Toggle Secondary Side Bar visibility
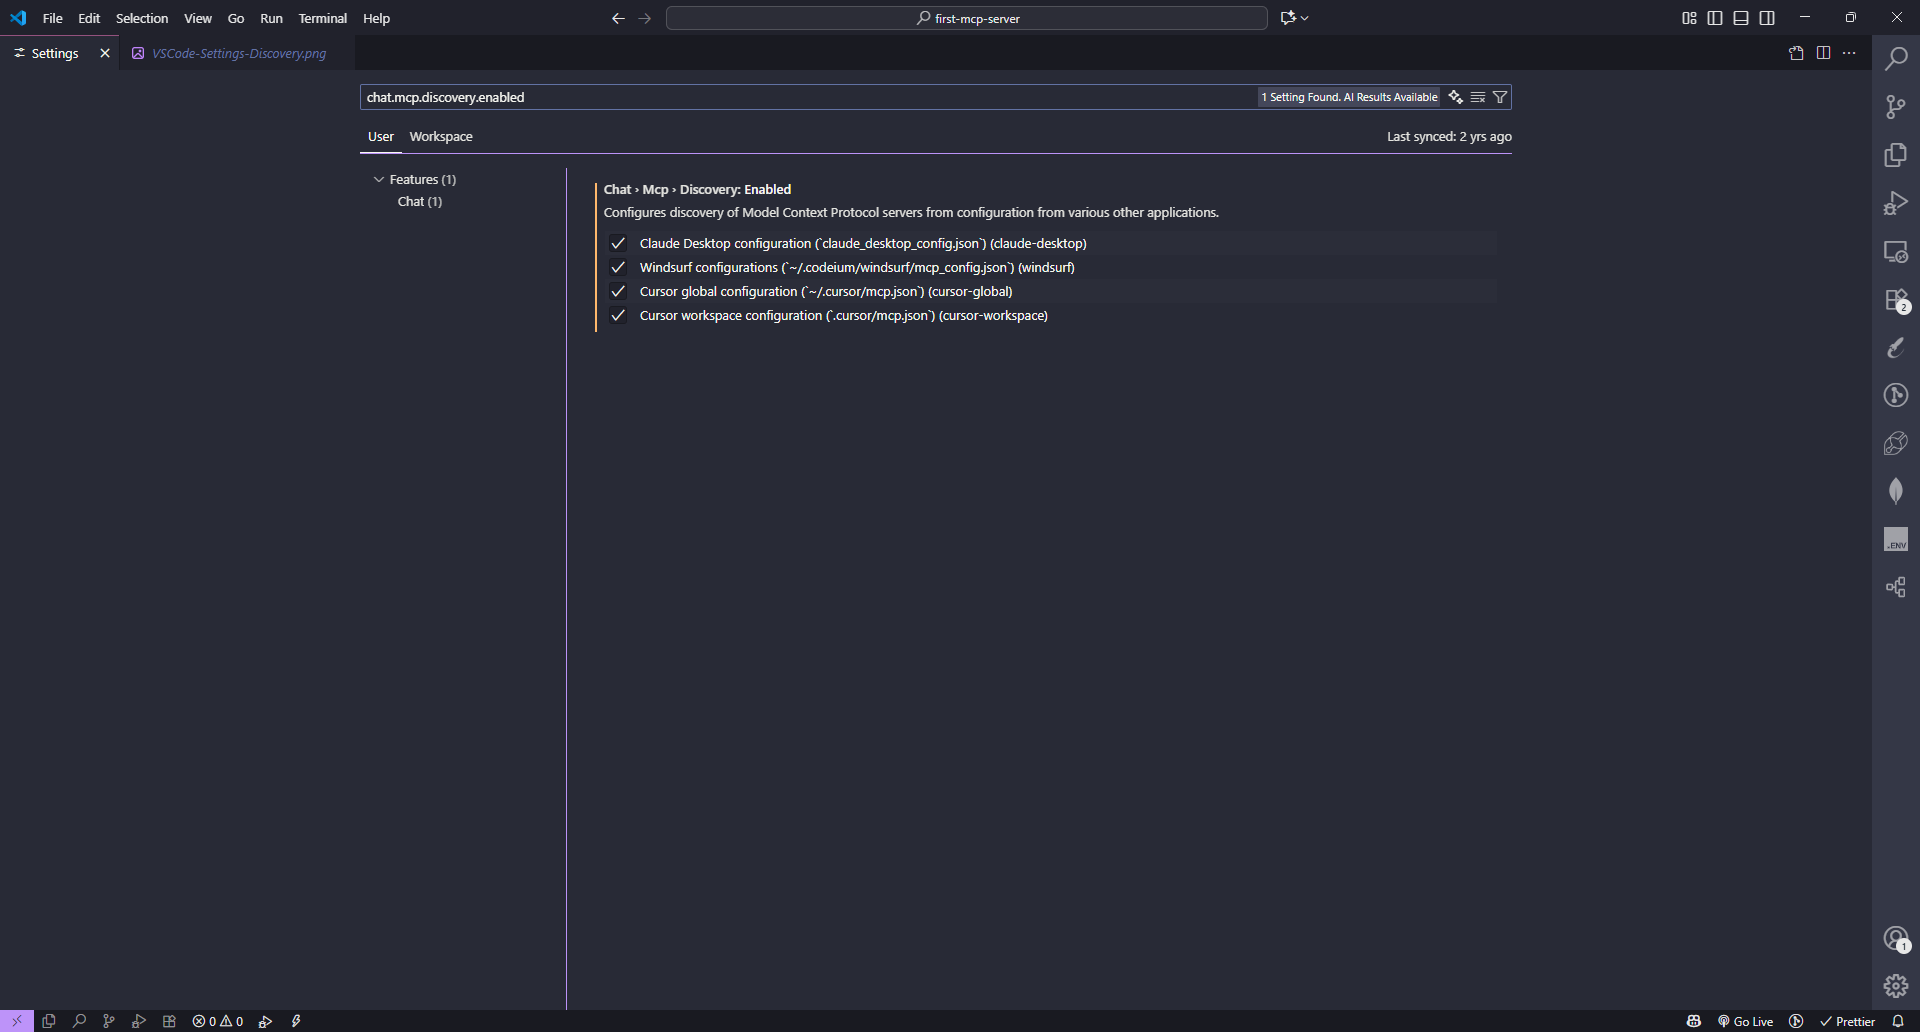 tap(1767, 18)
